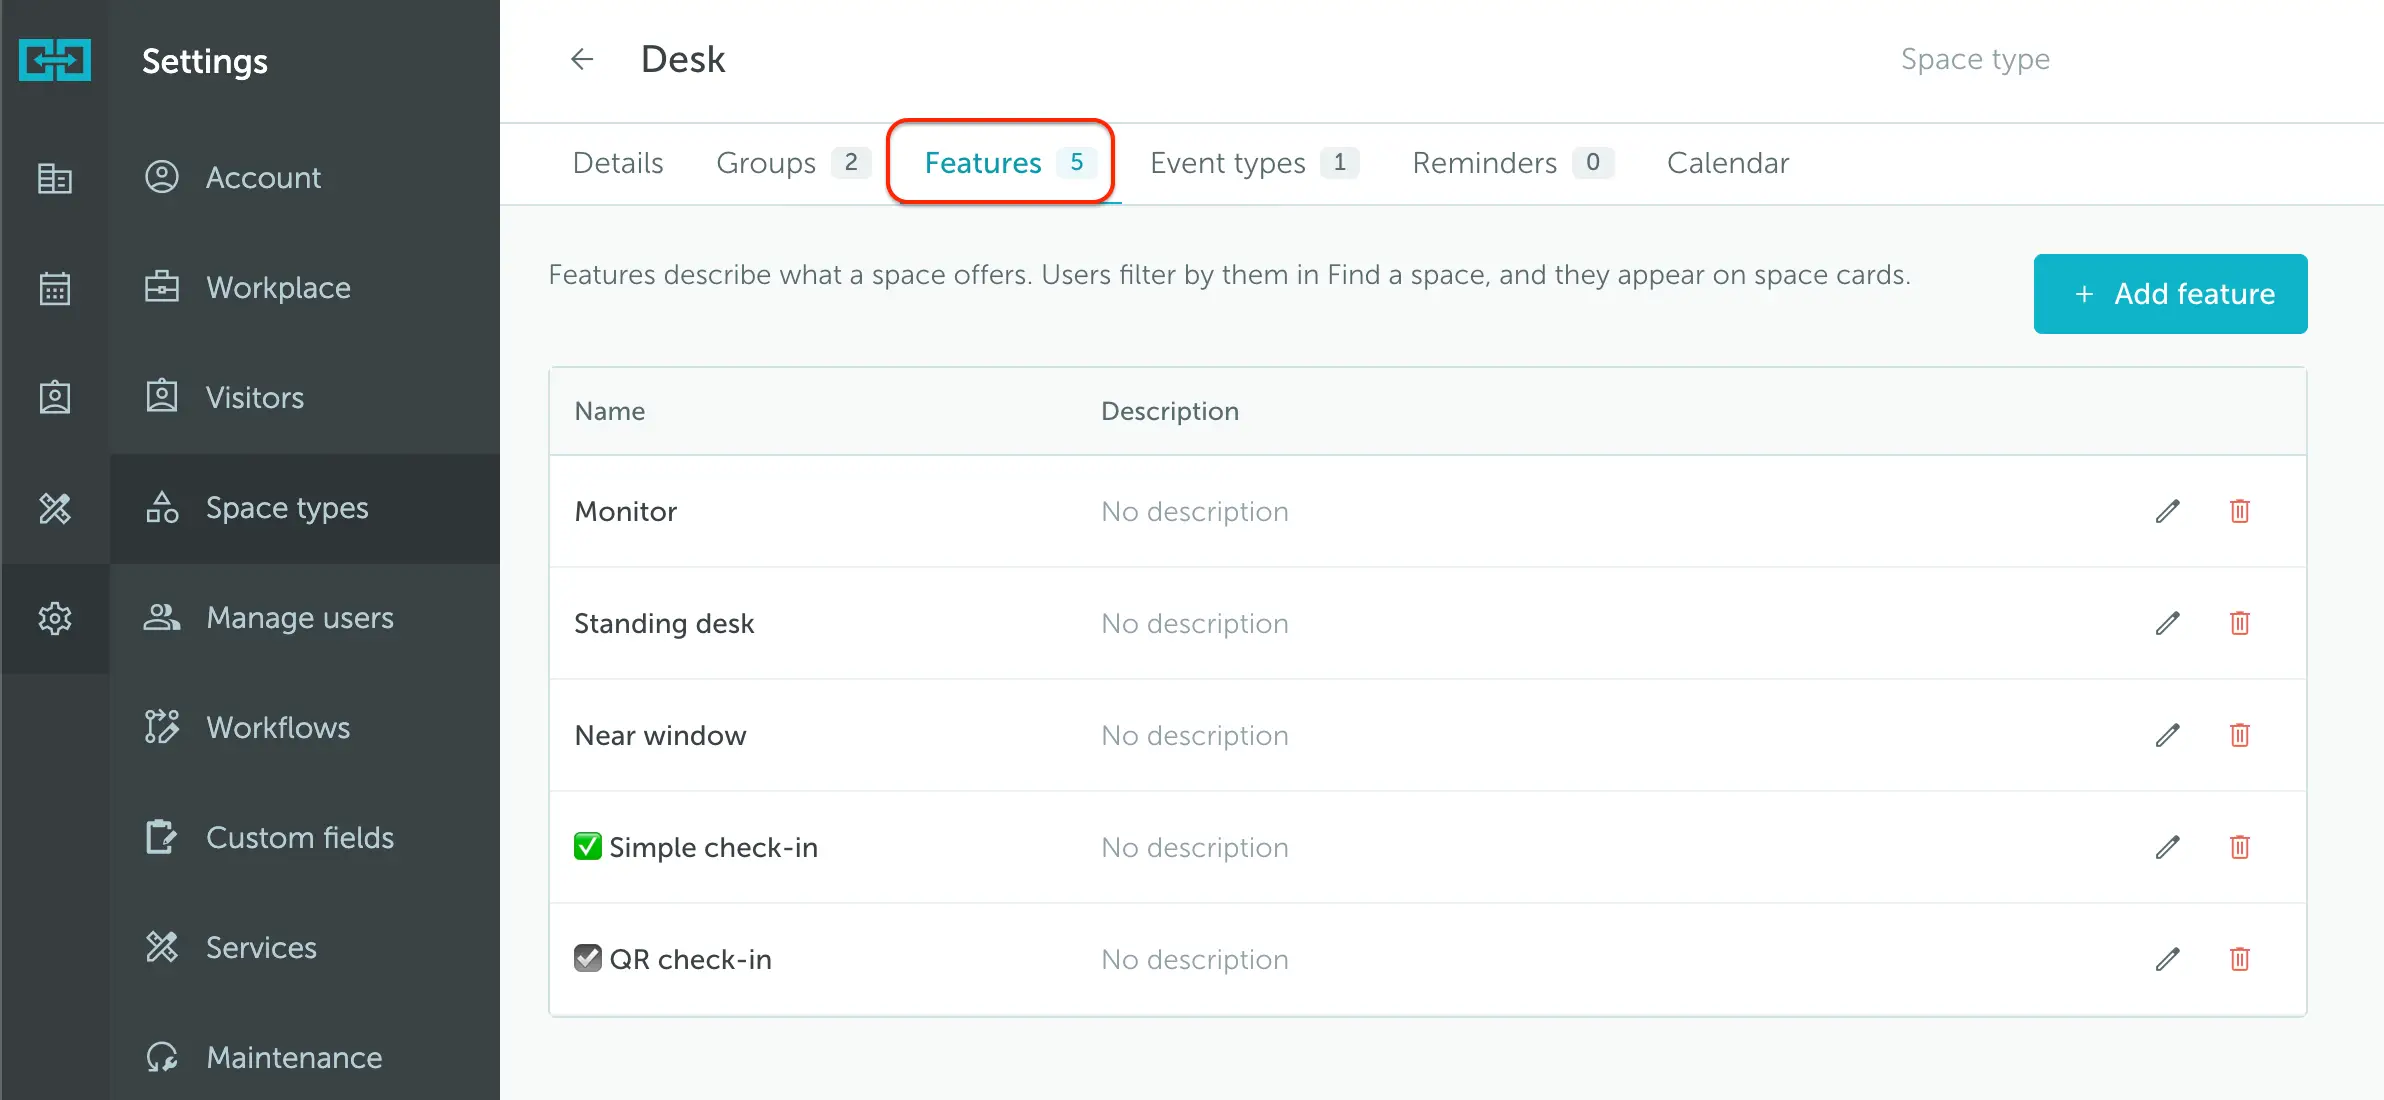The height and width of the screenshot is (1100, 2384).
Task: Open Workflows in the sidebar
Action: tap(305, 728)
